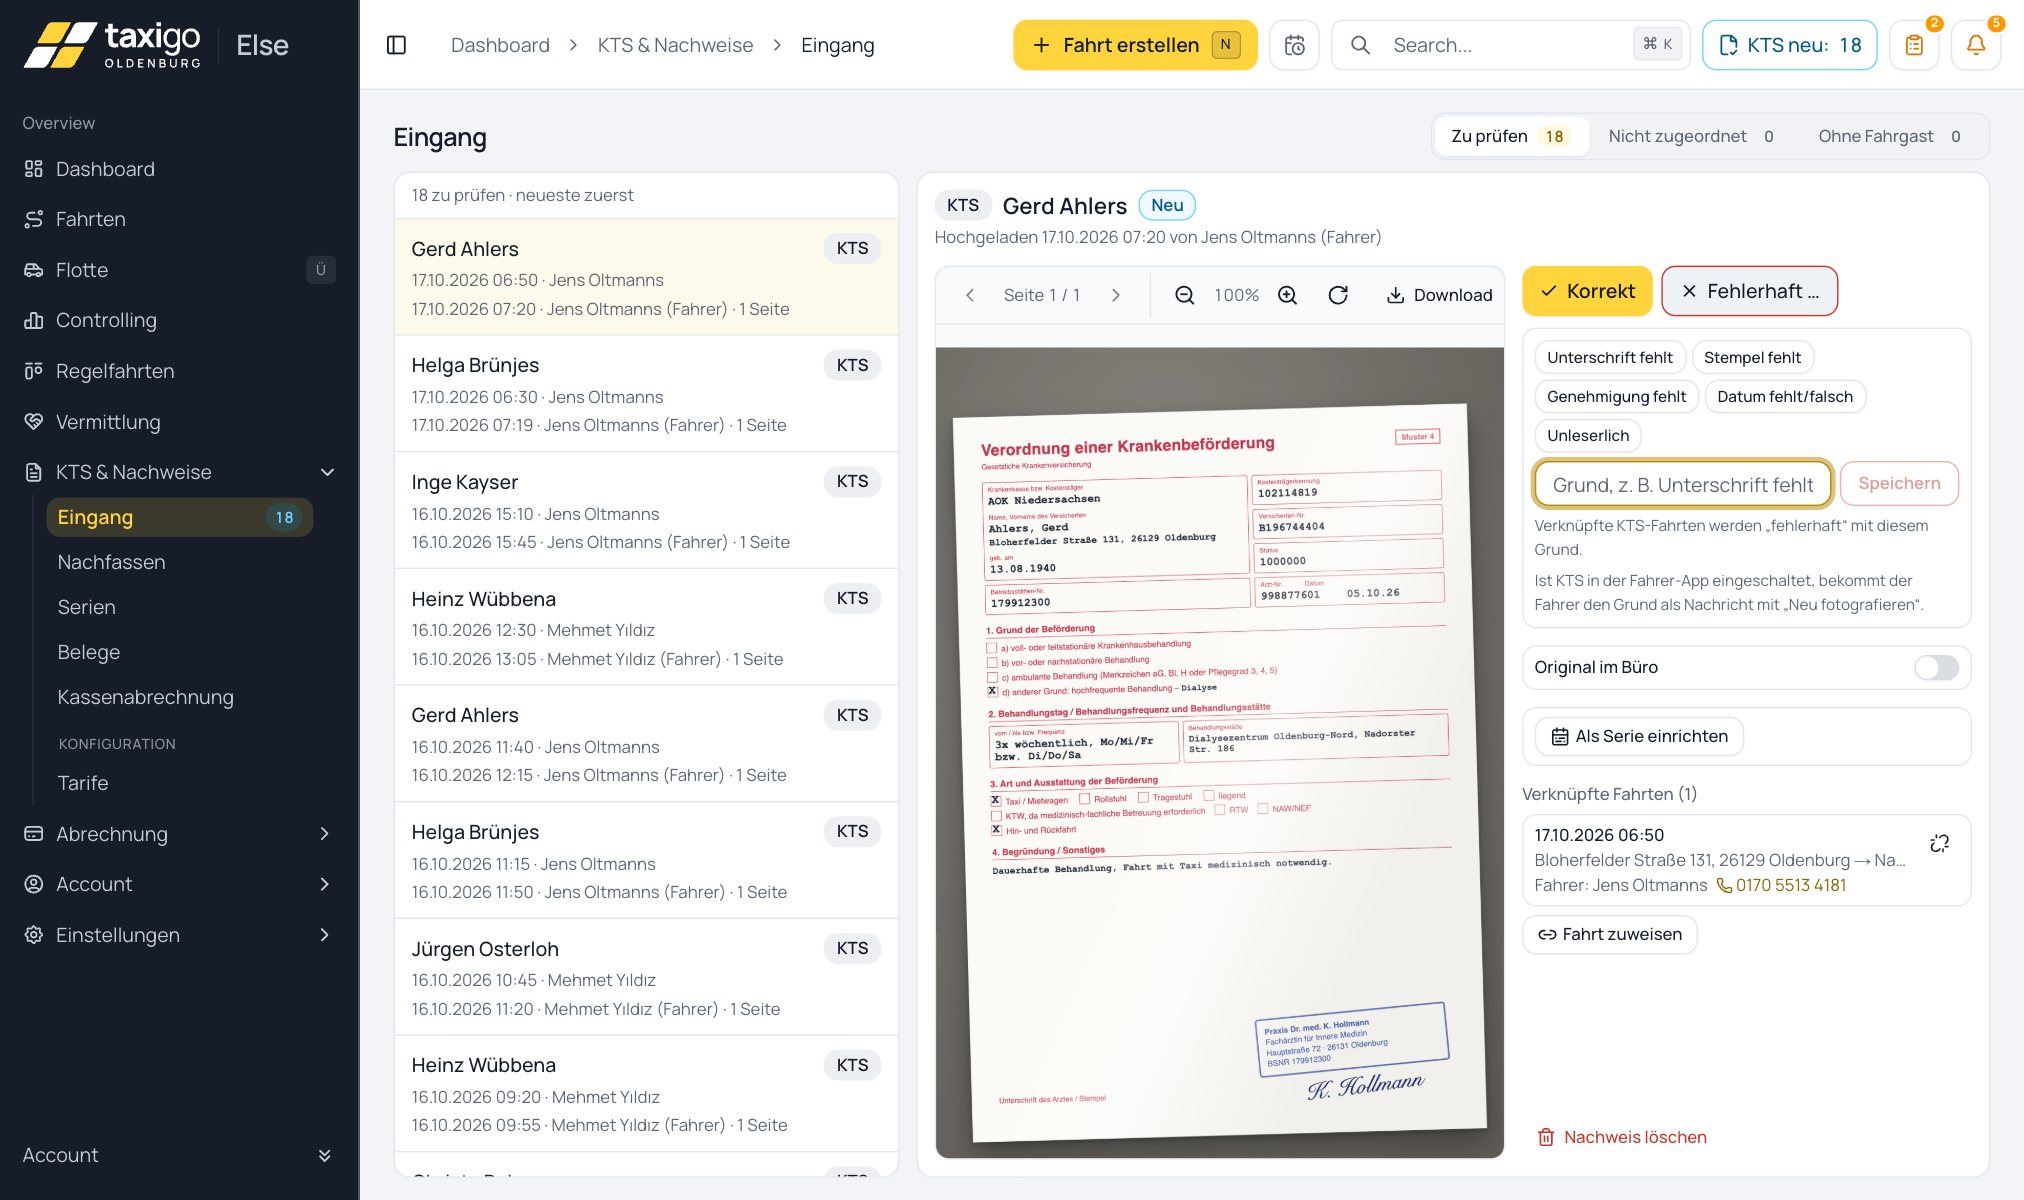Delete the document via Nachweis löschen
The height and width of the screenshot is (1200, 2024).
pyautogui.click(x=1622, y=1137)
